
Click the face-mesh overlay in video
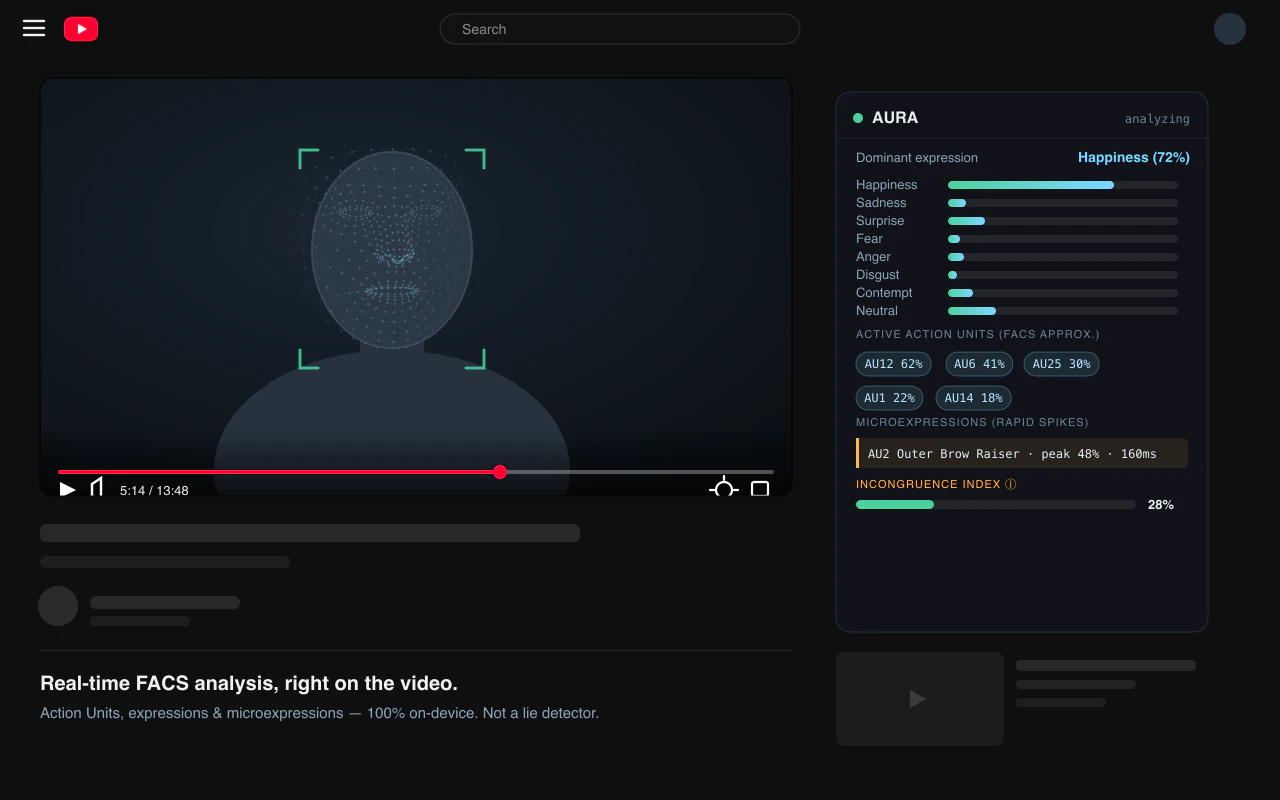click(x=392, y=250)
